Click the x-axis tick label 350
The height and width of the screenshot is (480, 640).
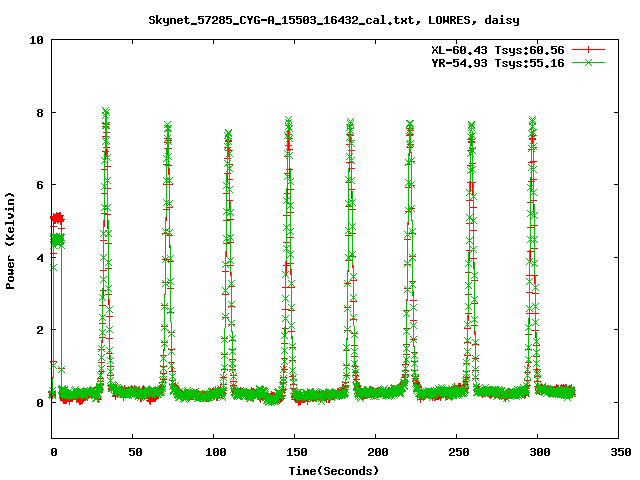619,452
